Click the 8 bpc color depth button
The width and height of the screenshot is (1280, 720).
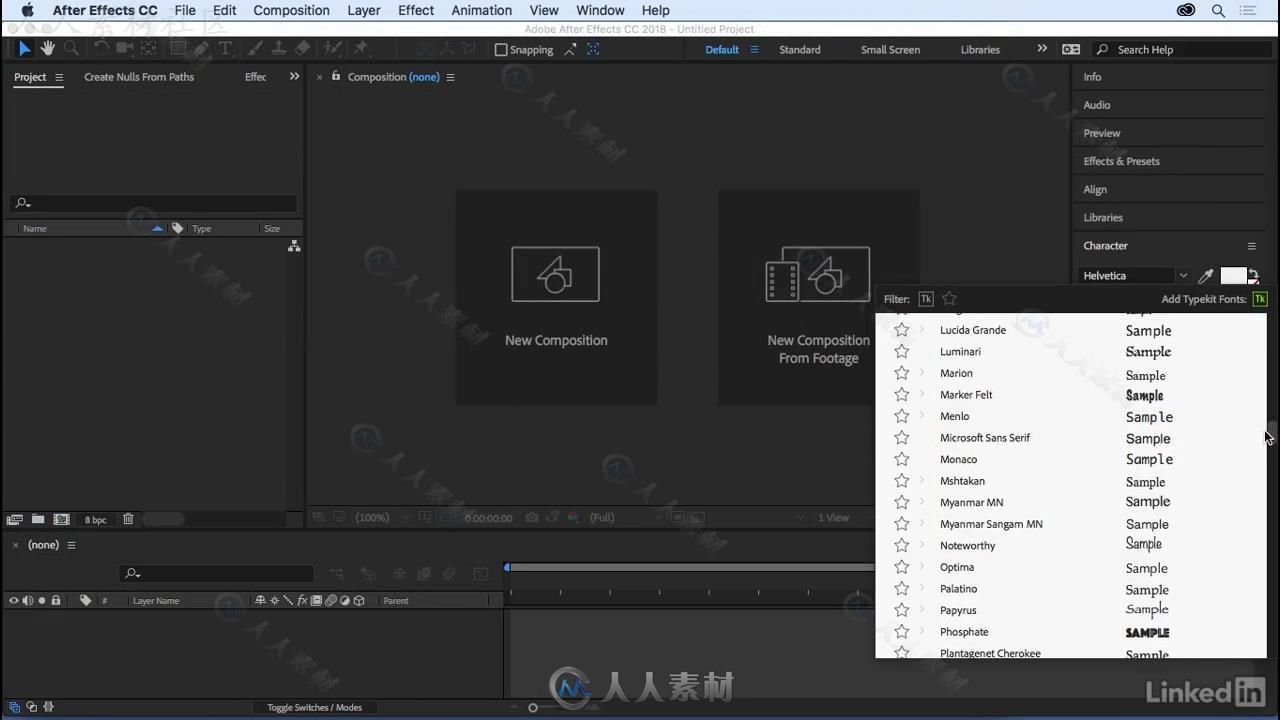click(95, 520)
